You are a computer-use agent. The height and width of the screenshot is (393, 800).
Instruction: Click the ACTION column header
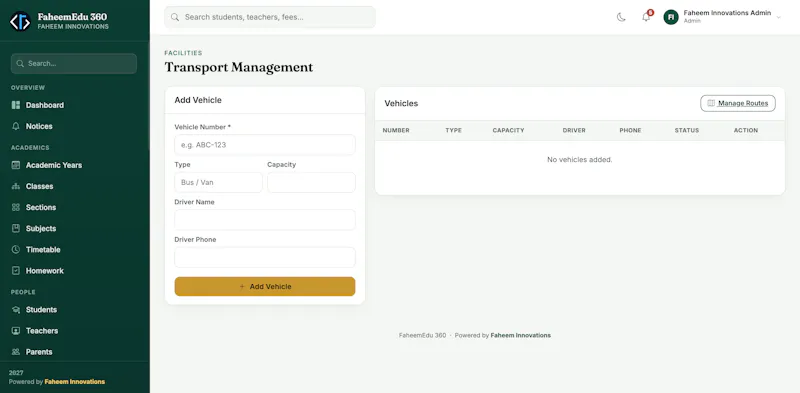pos(746,131)
